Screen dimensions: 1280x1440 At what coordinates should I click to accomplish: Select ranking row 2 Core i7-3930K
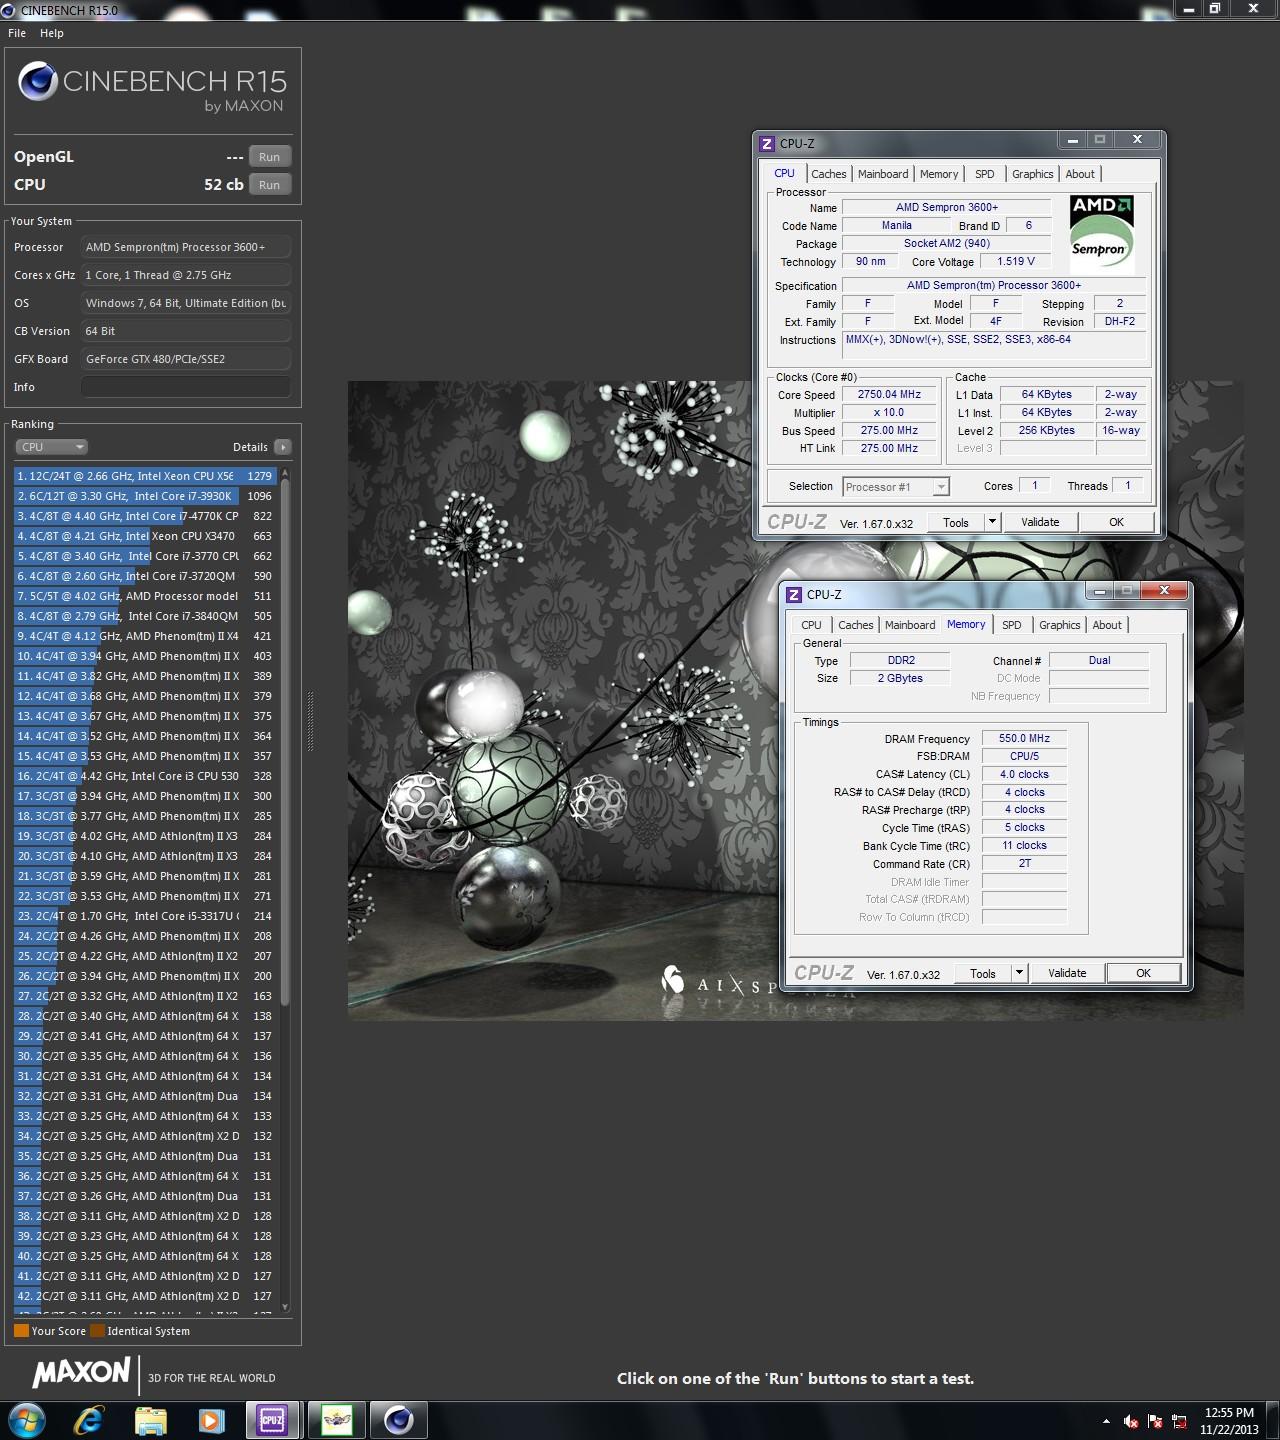[145, 496]
